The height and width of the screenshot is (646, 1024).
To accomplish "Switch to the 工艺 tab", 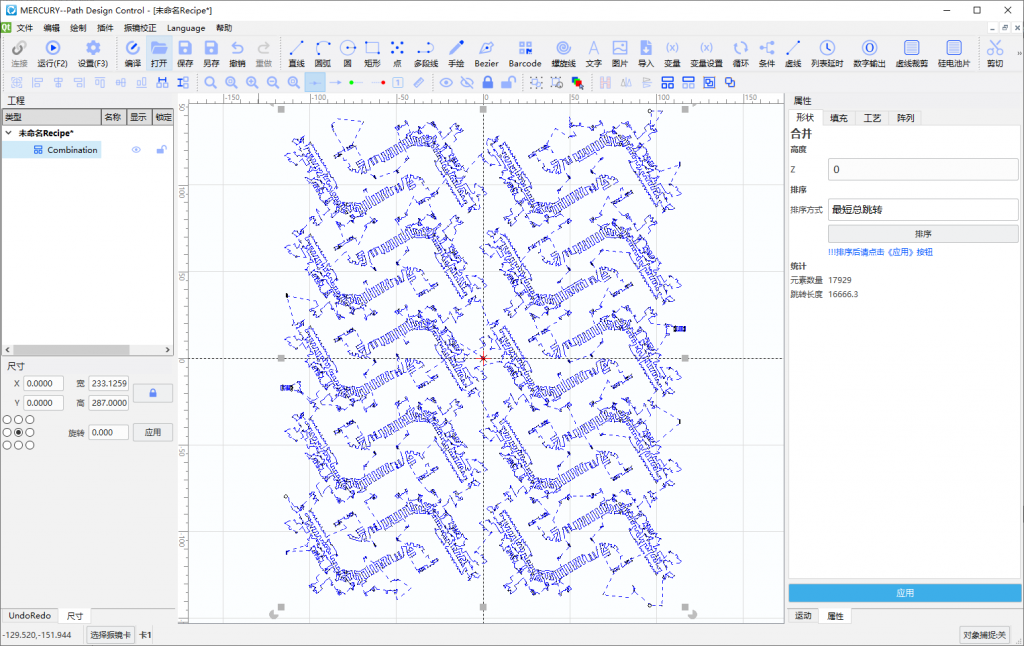I will (872, 118).
